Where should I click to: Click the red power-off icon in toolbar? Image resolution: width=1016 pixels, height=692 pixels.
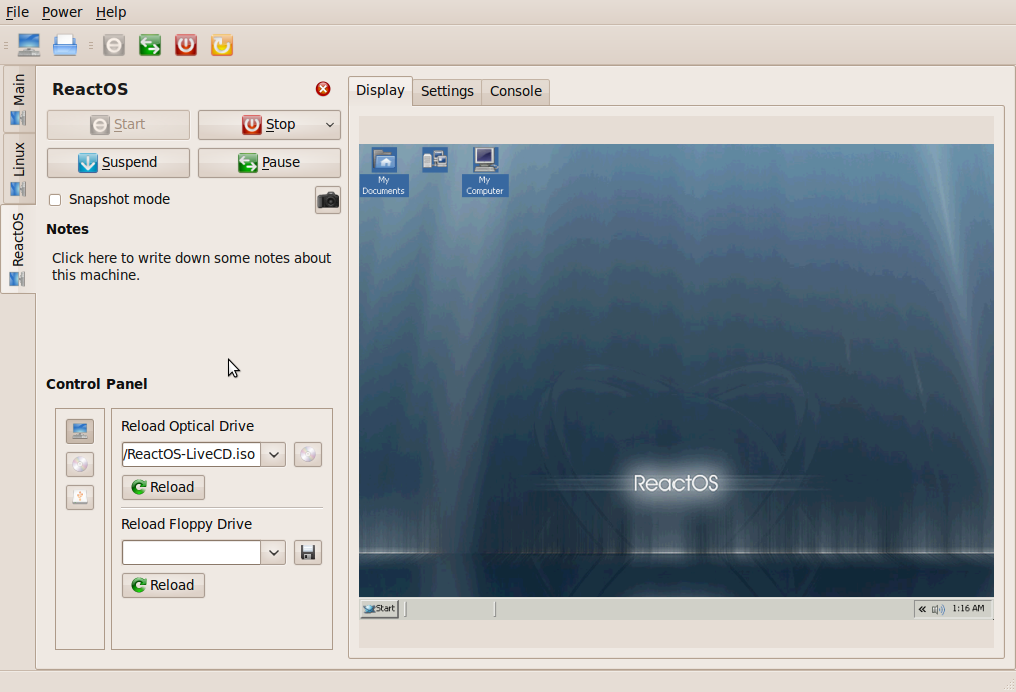[185, 45]
